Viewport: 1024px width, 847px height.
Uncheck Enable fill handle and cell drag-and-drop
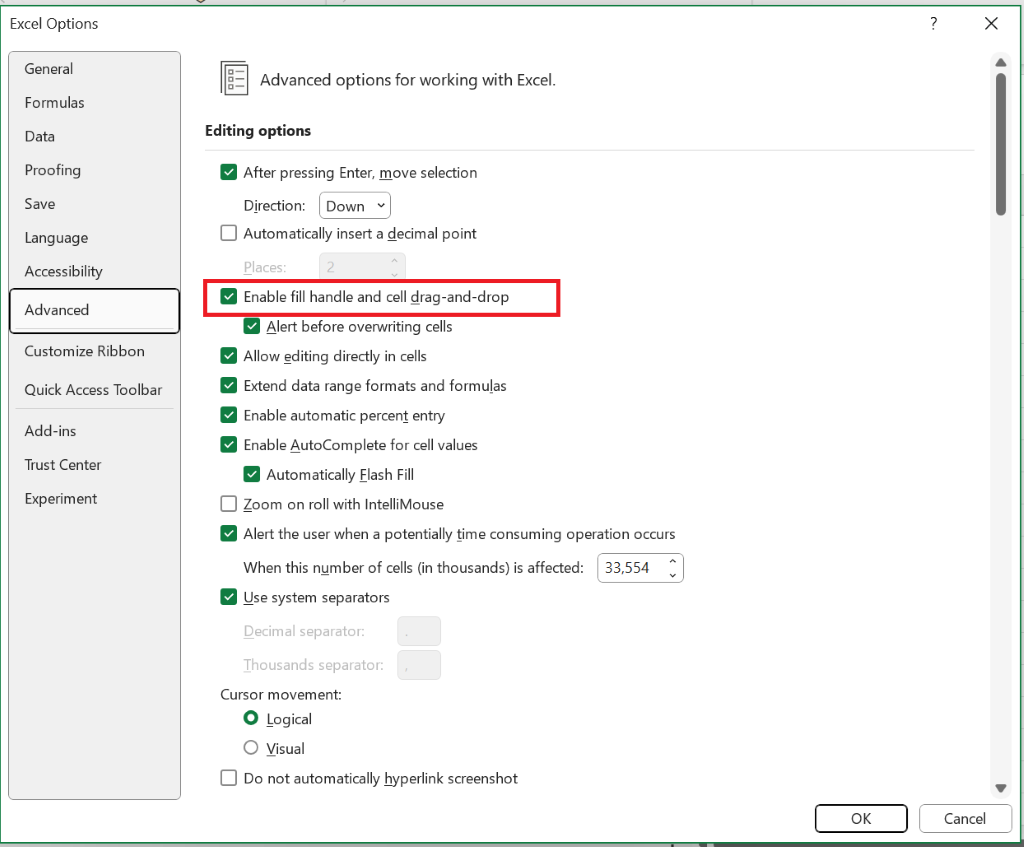pos(229,296)
